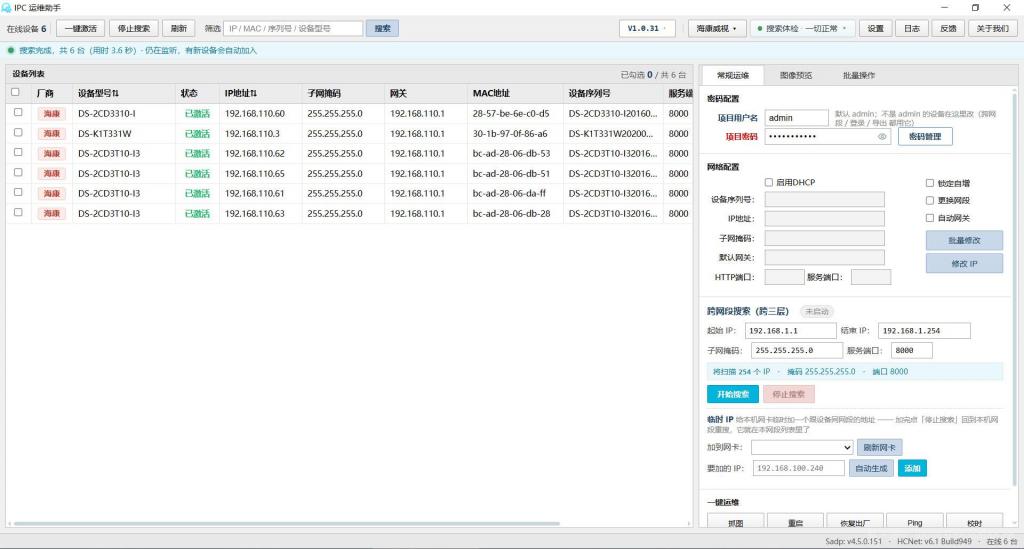Click the 修改 IP button
Screen dimensions: 1024x549
964,264
